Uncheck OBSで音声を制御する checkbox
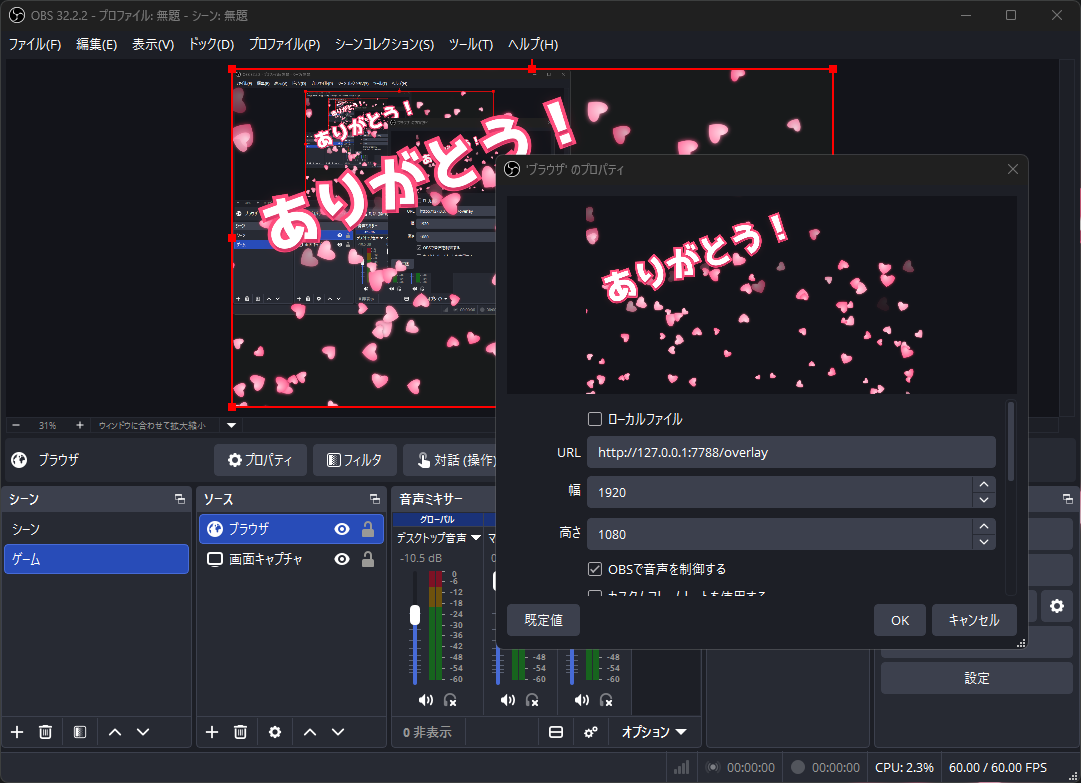The width and height of the screenshot is (1081, 783). (595, 569)
